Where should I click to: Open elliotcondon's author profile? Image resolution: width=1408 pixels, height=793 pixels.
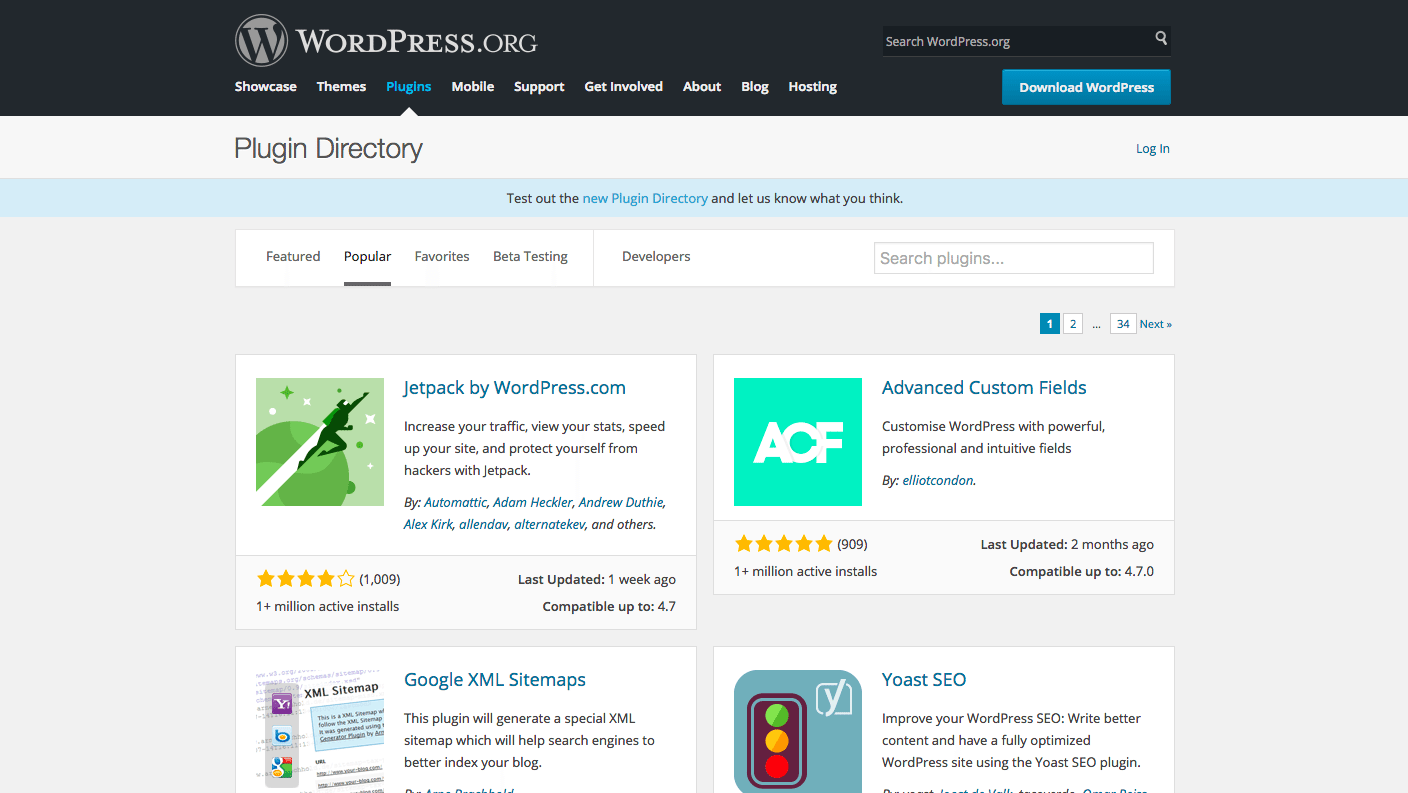pyautogui.click(x=936, y=479)
